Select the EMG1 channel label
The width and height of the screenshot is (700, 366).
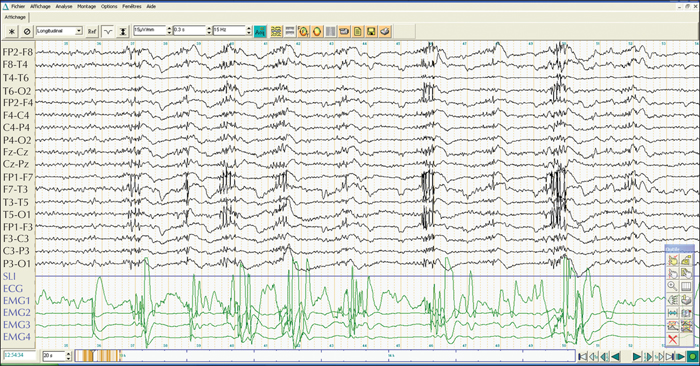(x=17, y=301)
